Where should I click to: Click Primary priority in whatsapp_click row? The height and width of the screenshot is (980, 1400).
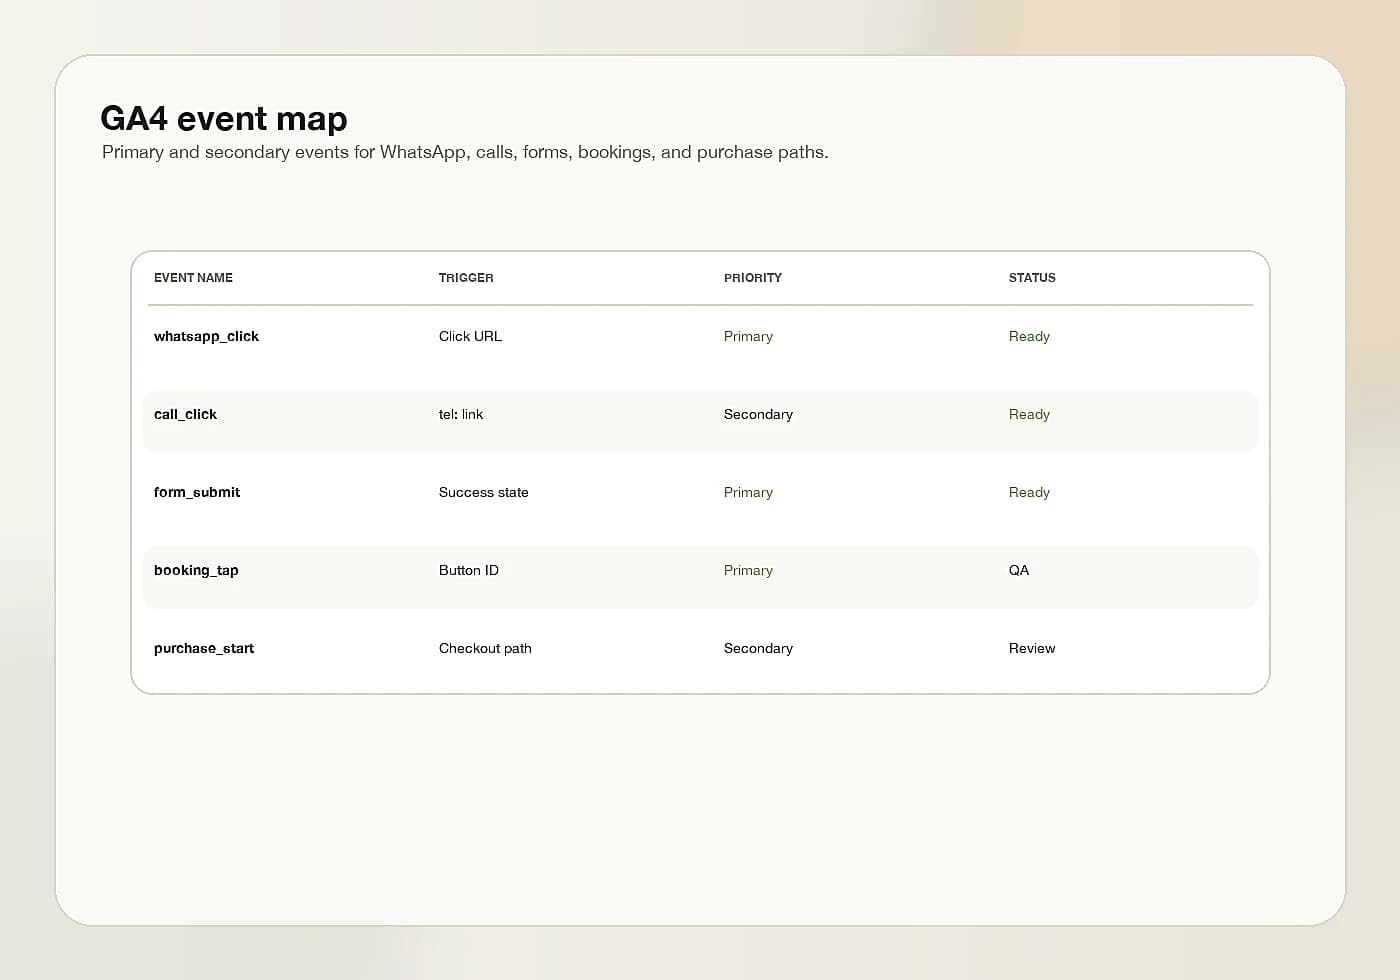pos(748,336)
